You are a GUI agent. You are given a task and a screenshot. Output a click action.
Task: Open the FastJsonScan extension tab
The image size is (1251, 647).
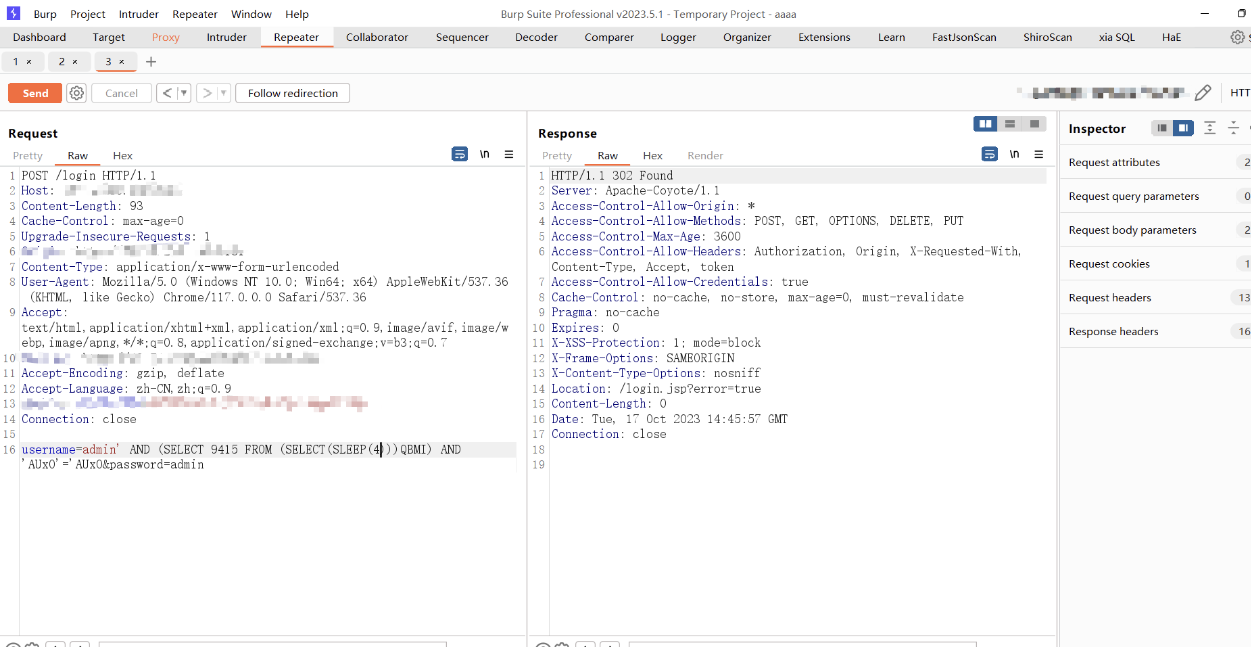pos(964,37)
